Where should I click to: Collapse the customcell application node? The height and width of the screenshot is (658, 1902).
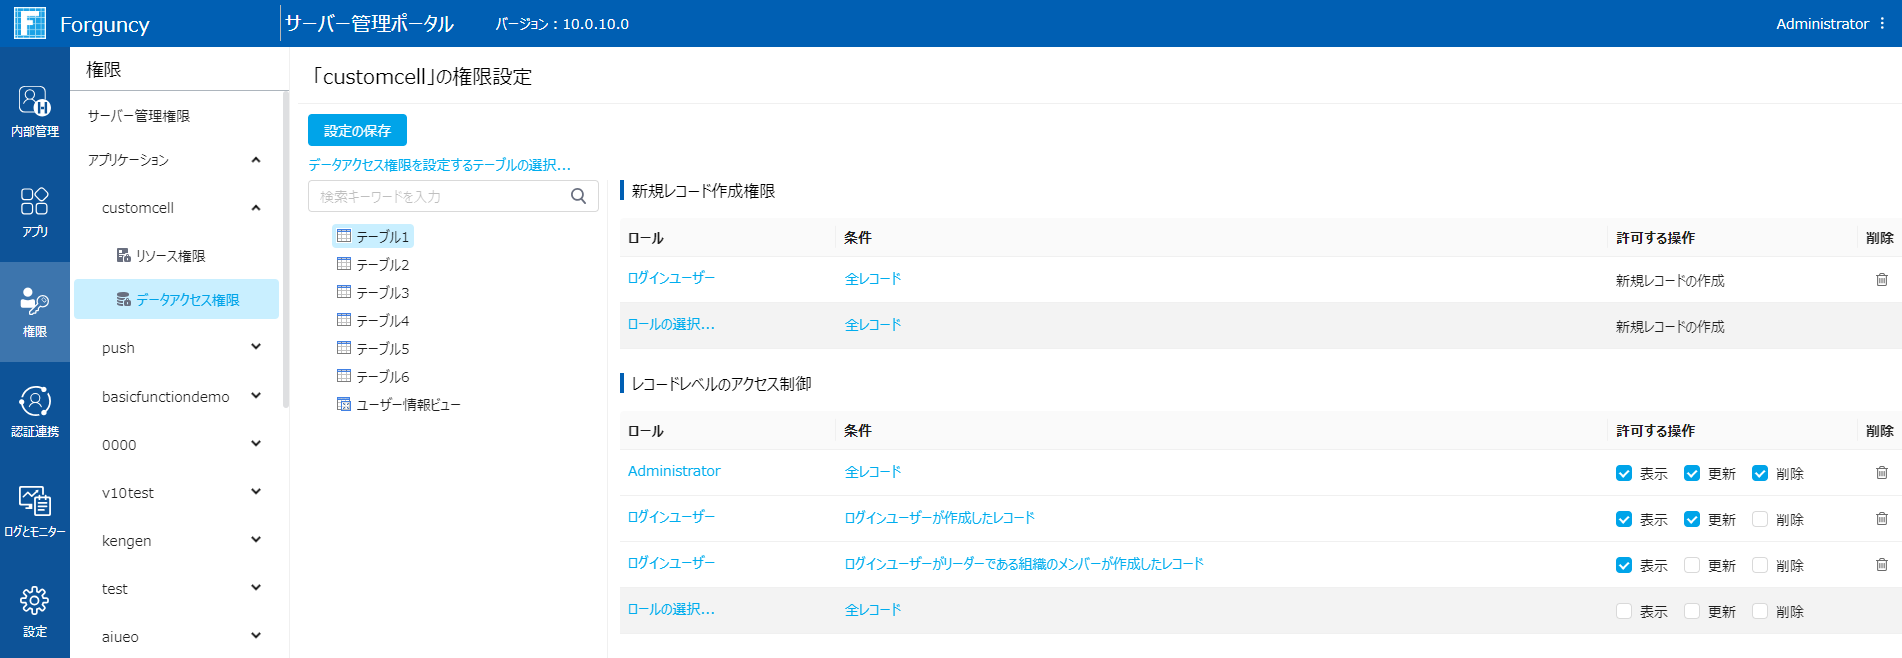pyautogui.click(x=256, y=208)
